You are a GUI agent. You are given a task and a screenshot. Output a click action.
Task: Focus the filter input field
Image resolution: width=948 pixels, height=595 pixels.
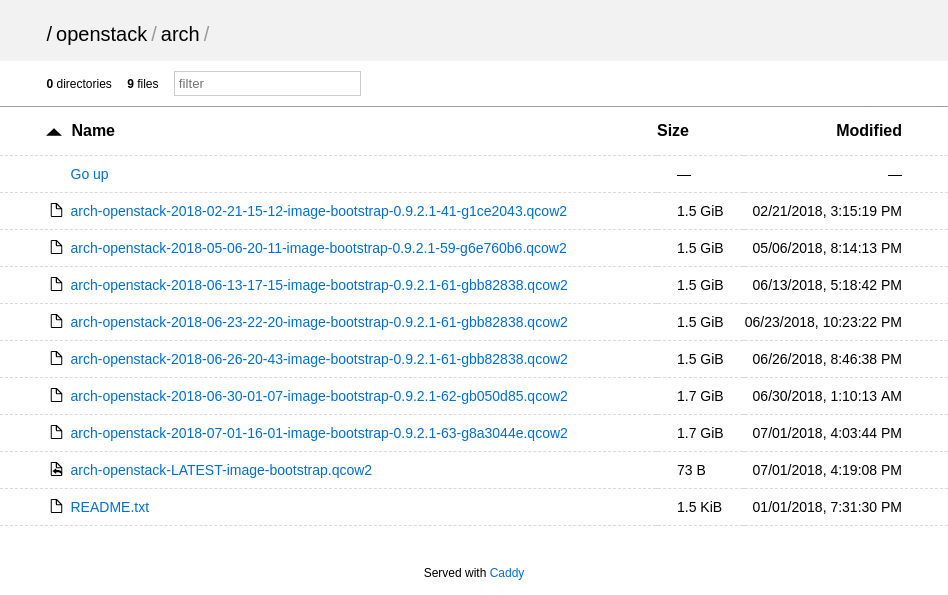[x=267, y=83]
